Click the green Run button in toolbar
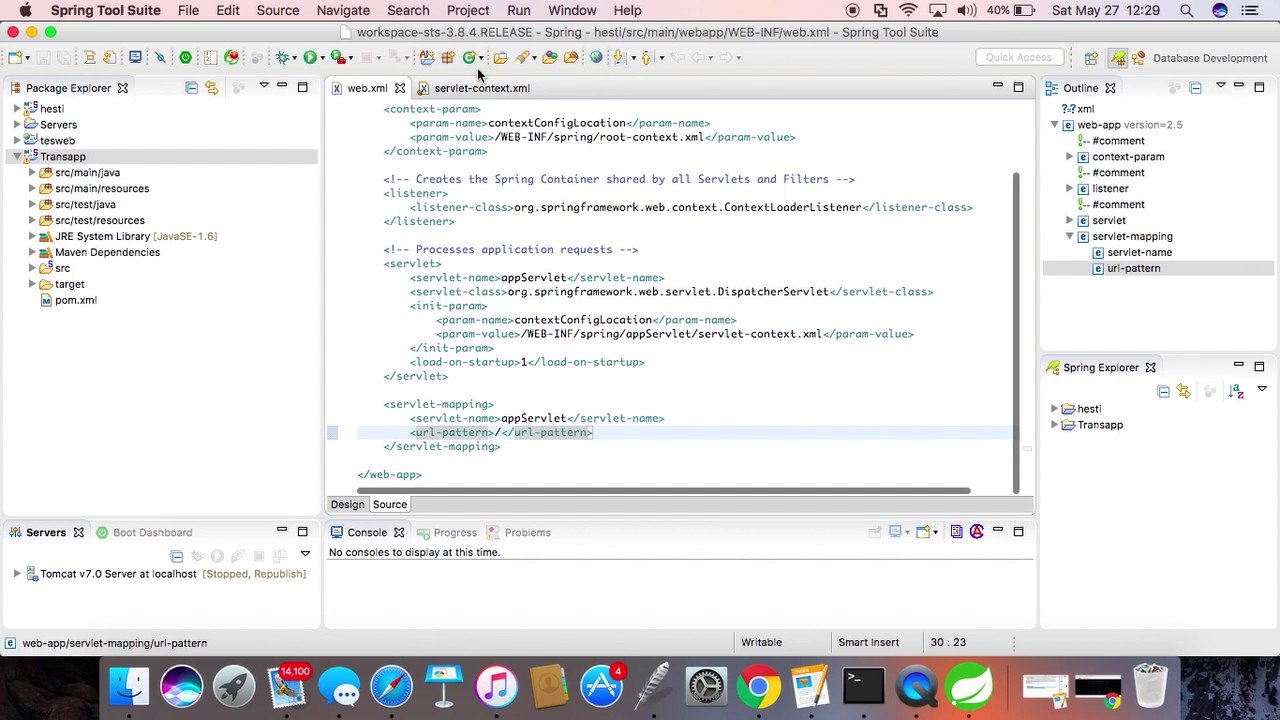Viewport: 1280px width, 720px height. tap(310, 57)
